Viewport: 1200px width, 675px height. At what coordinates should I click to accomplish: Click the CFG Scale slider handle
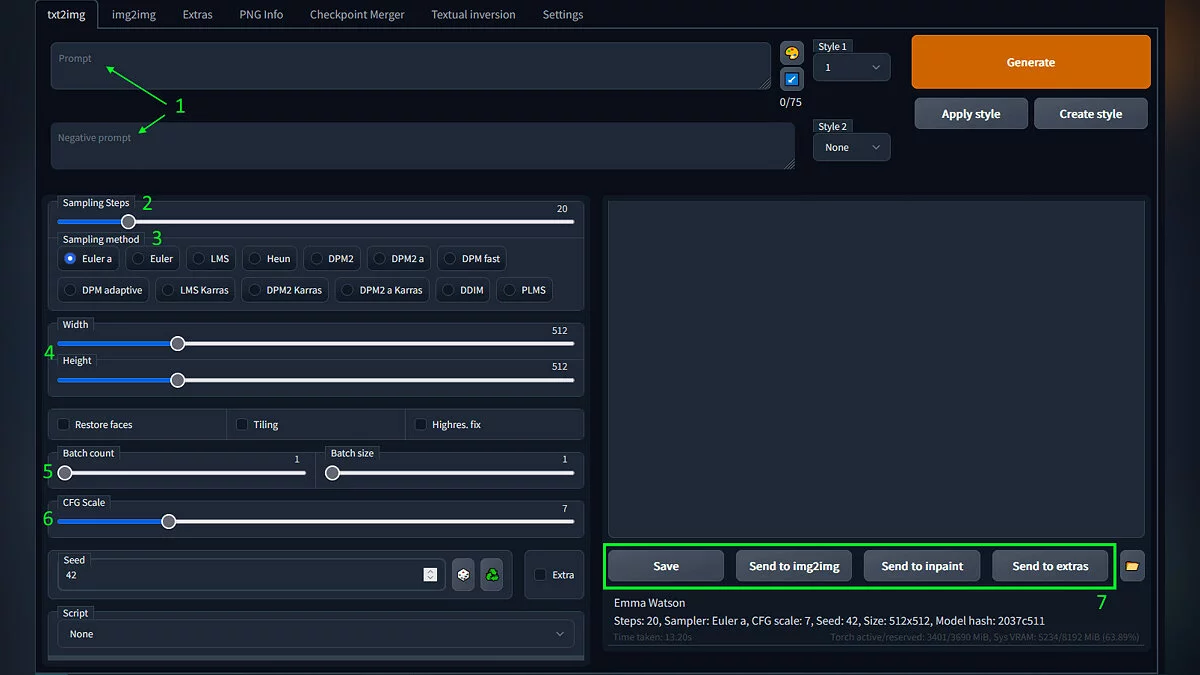click(x=169, y=521)
